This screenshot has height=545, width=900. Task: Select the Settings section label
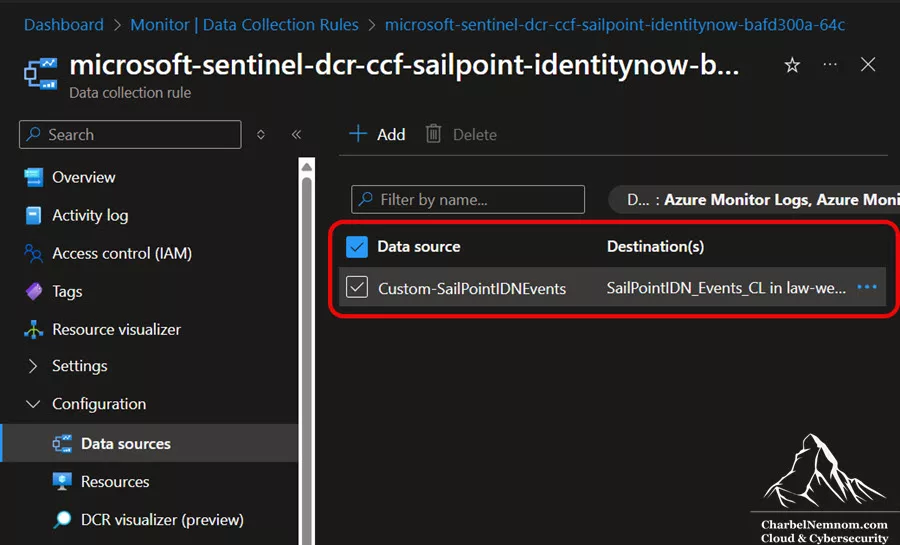pos(80,366)
